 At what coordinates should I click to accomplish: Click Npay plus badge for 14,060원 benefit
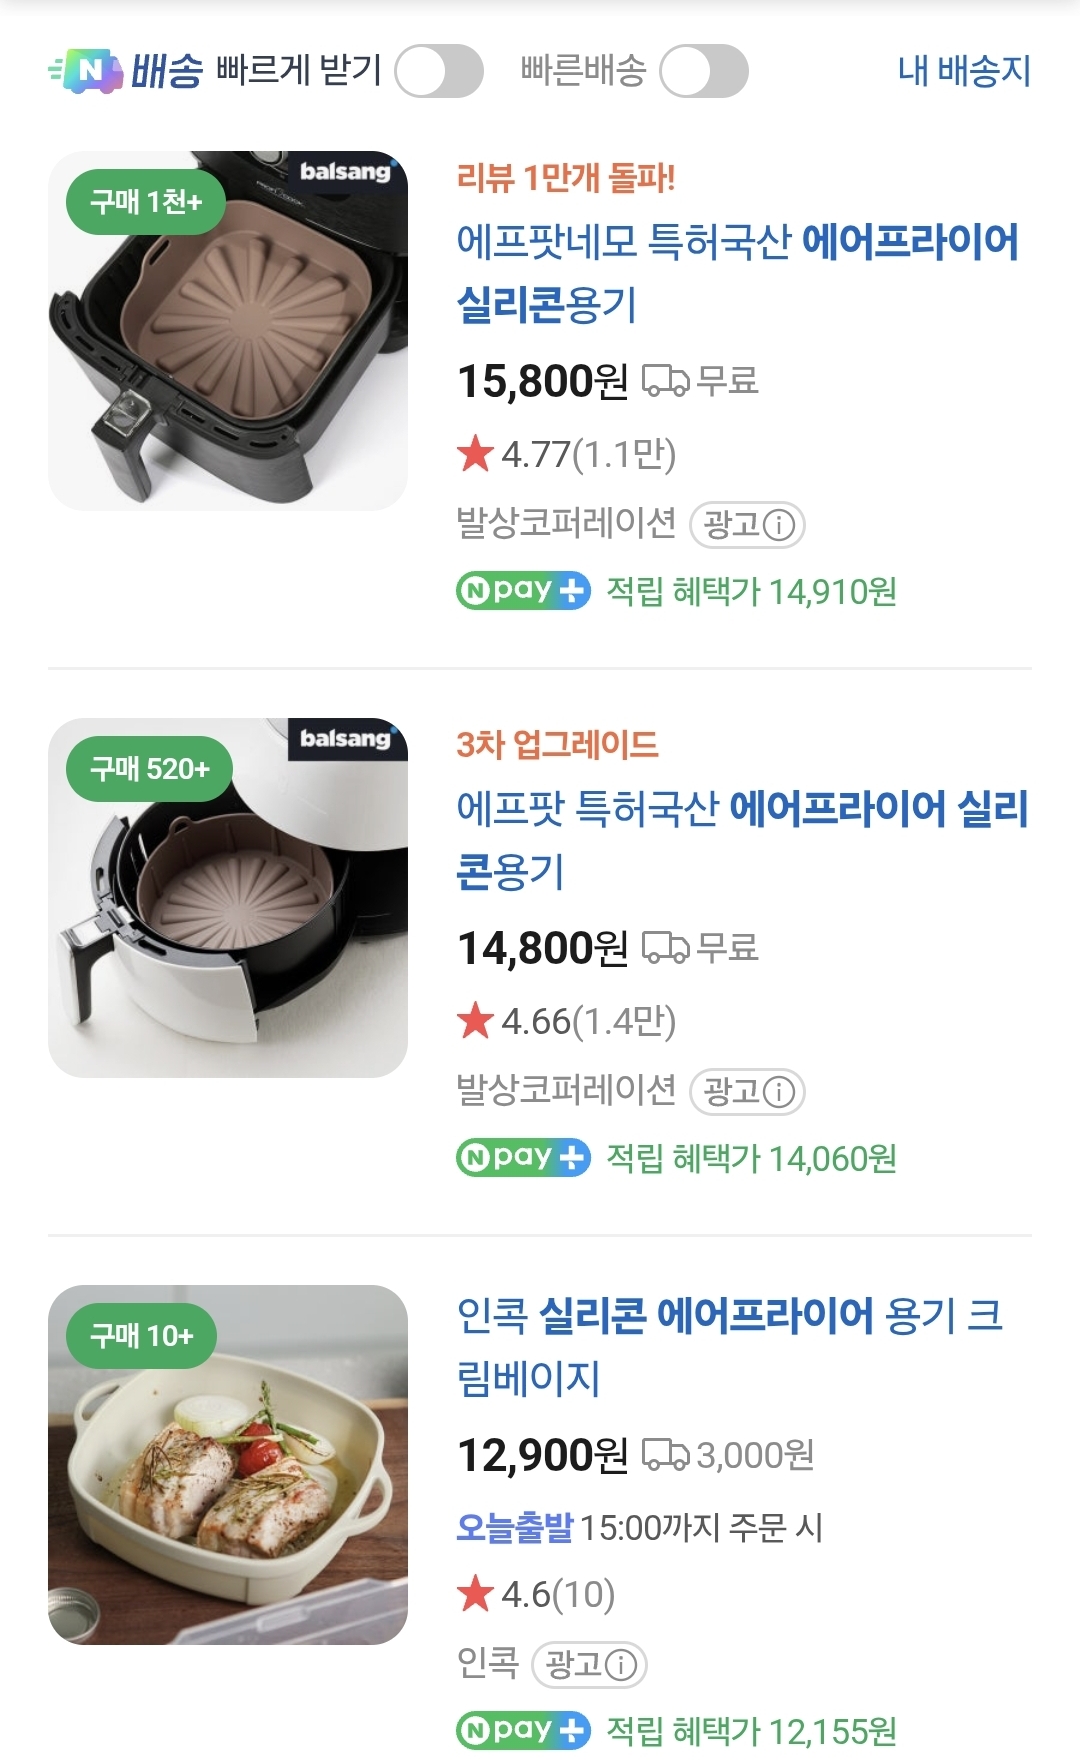tap(523, 1158)
